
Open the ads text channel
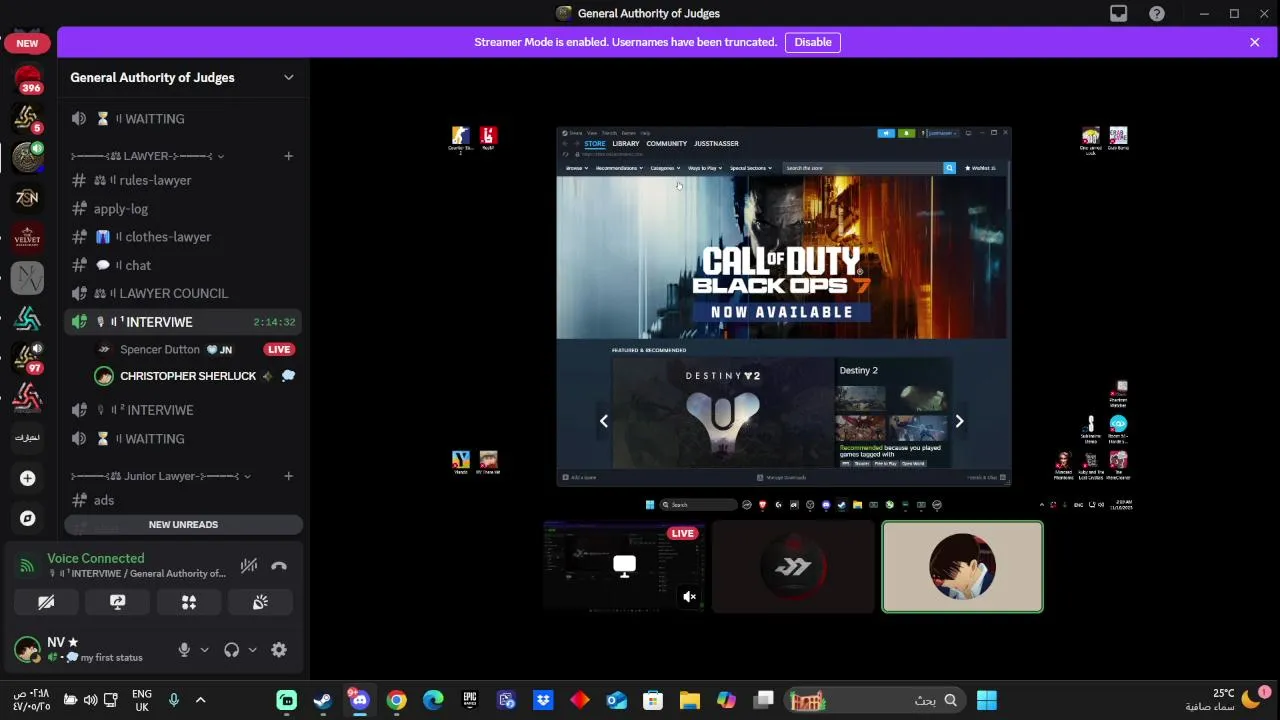pyautogui.click(x=183, y=500)
